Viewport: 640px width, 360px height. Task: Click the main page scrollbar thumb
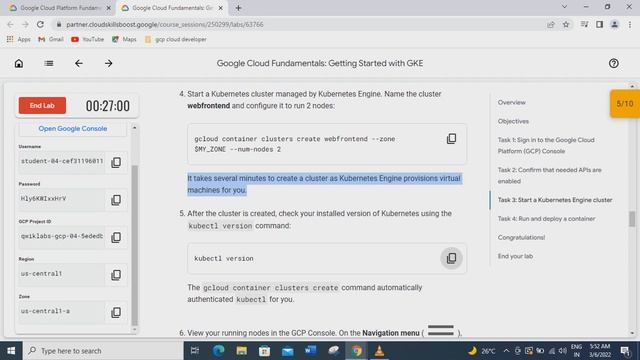pos(632,219)
